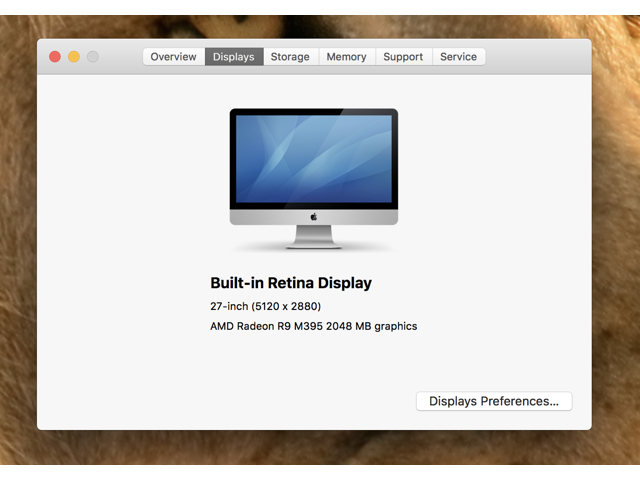Viewport: 640px width, 480px height.
Task: Click the Apple logo on the iMac
Action: coord(314,216)
